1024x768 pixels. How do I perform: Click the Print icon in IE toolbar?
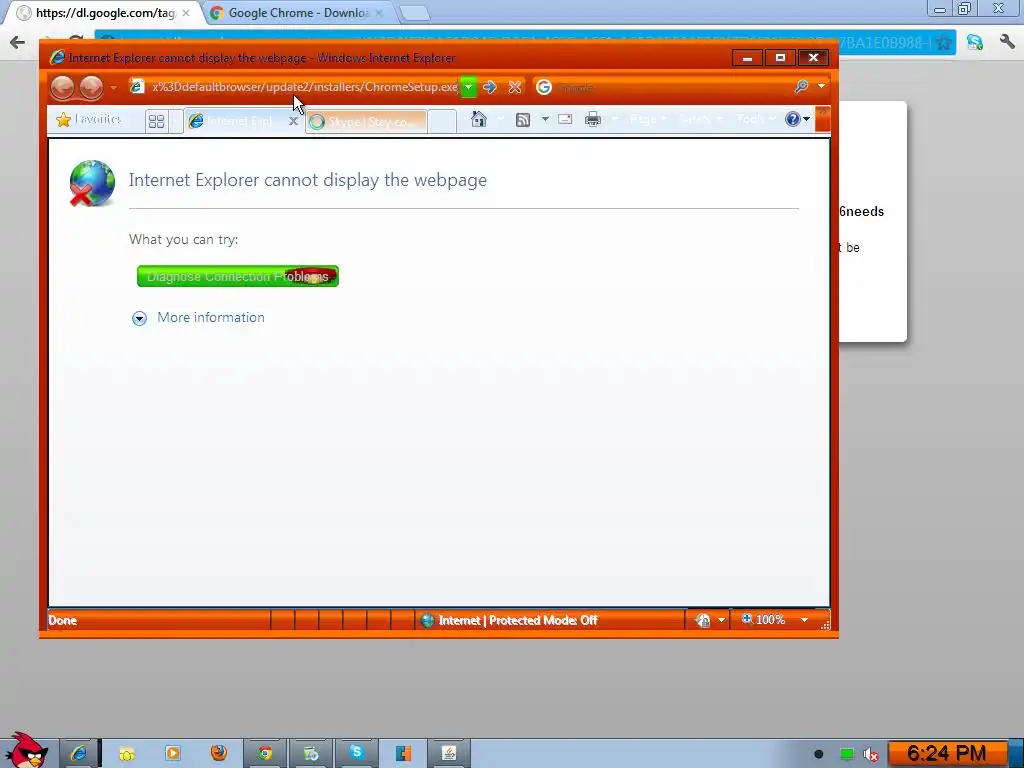coord(593,120)
